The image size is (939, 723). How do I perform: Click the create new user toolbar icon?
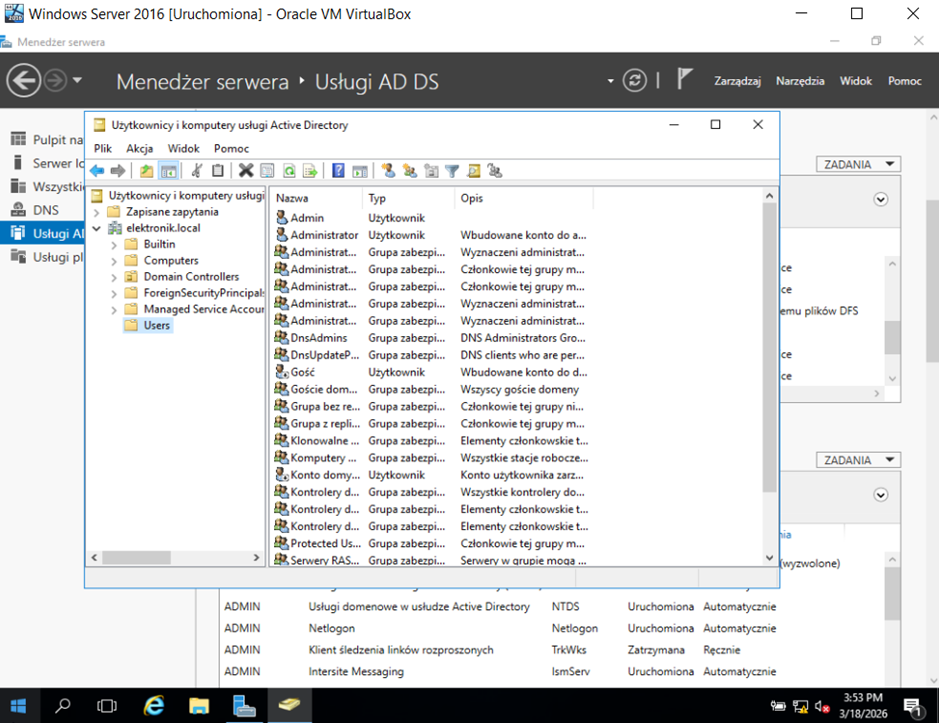(388, 171)
